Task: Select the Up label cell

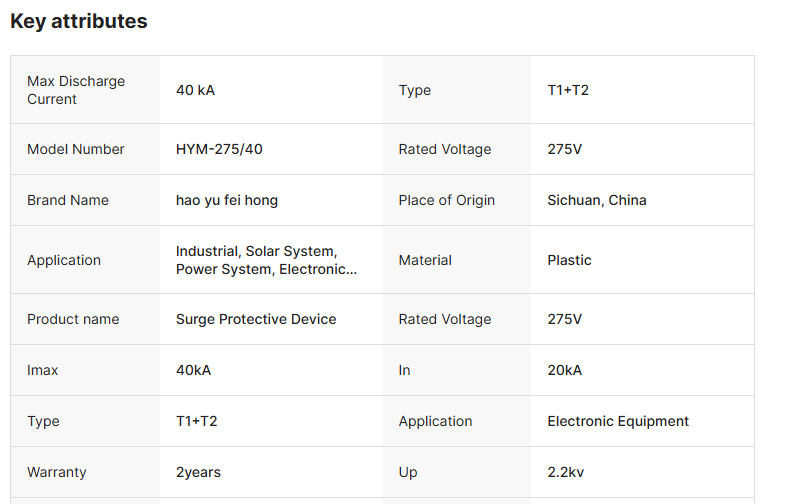Action: [x=408, y=472]
